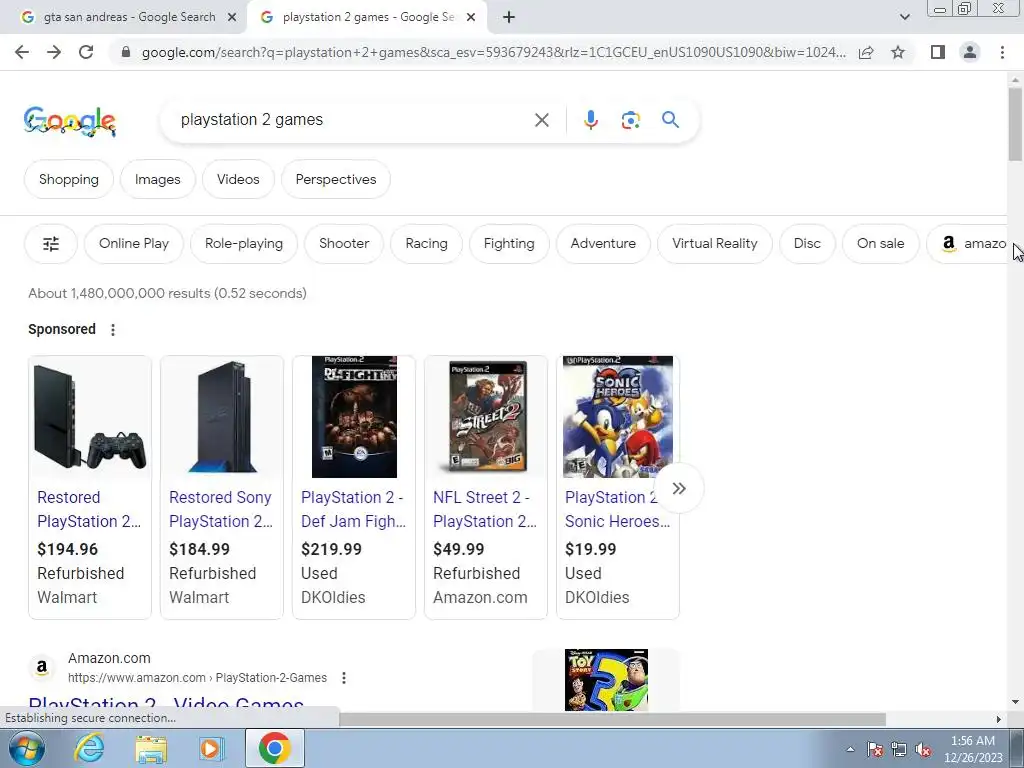Open a new browser tab
This screenshot has width=1024, height=768.
[x=509, y=18]
